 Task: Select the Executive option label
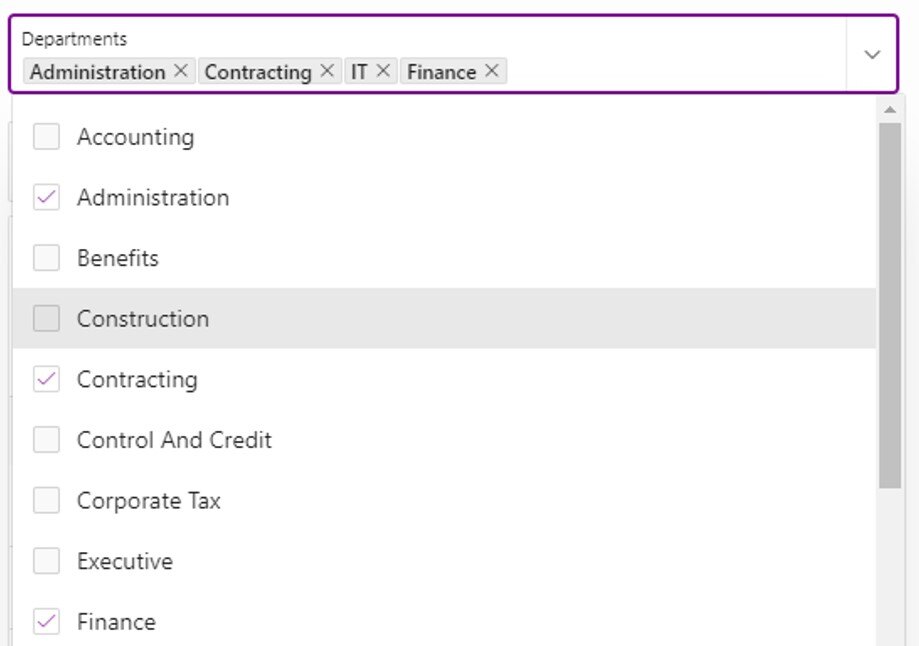[x=125, y=561]
